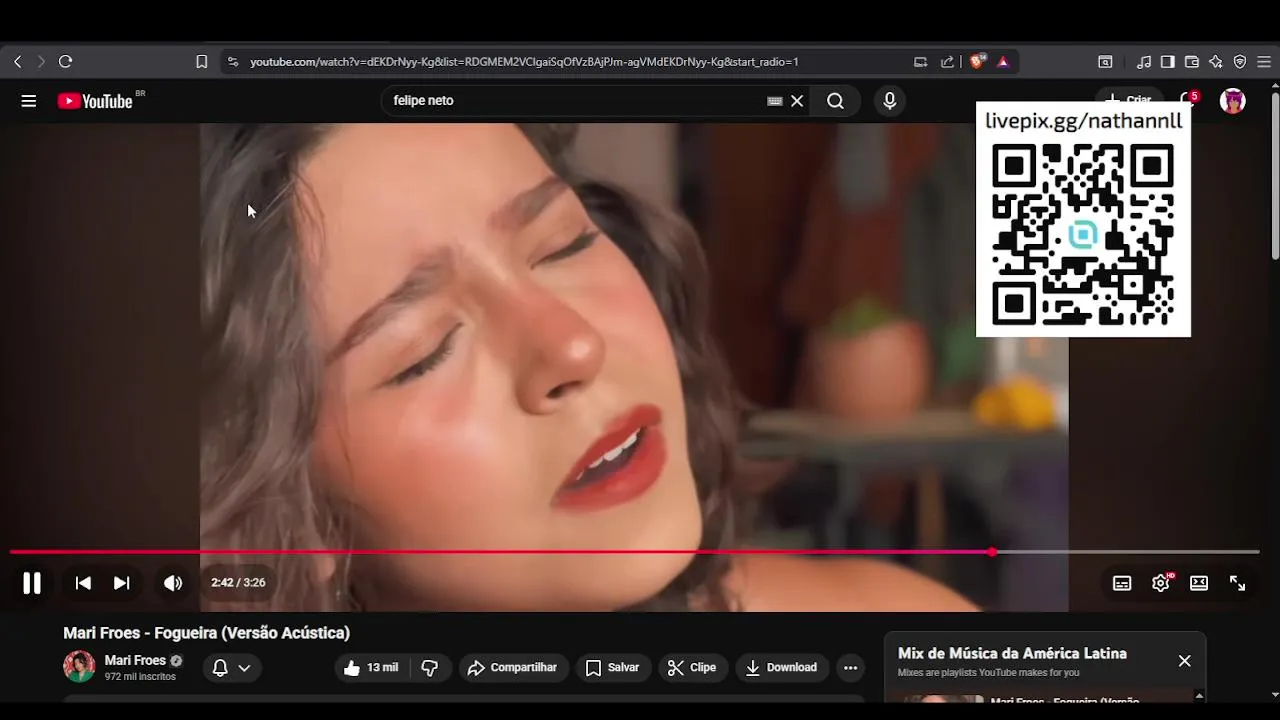1280x720 pixels.
Task: Toggle subtitles/closed captions
Action: click(x=1122, y=583)
